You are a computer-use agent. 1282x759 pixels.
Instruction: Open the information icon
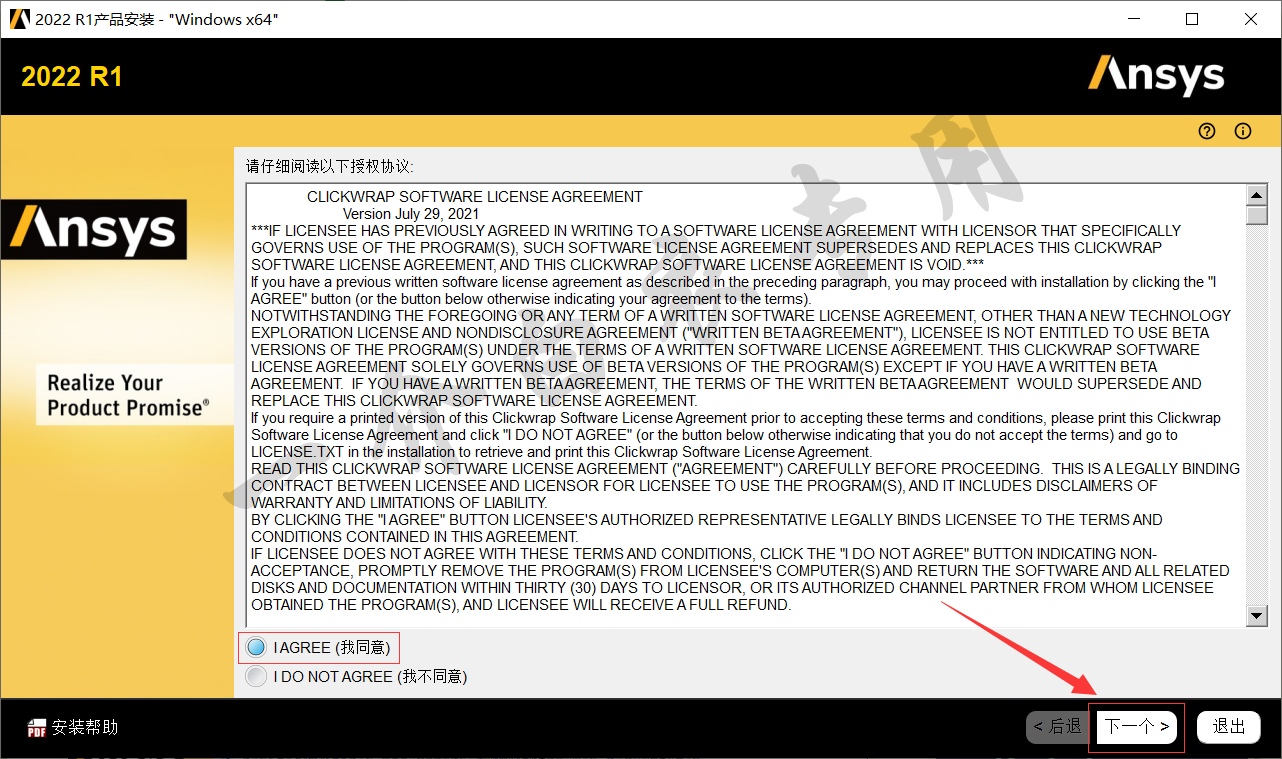(1243, 131)
